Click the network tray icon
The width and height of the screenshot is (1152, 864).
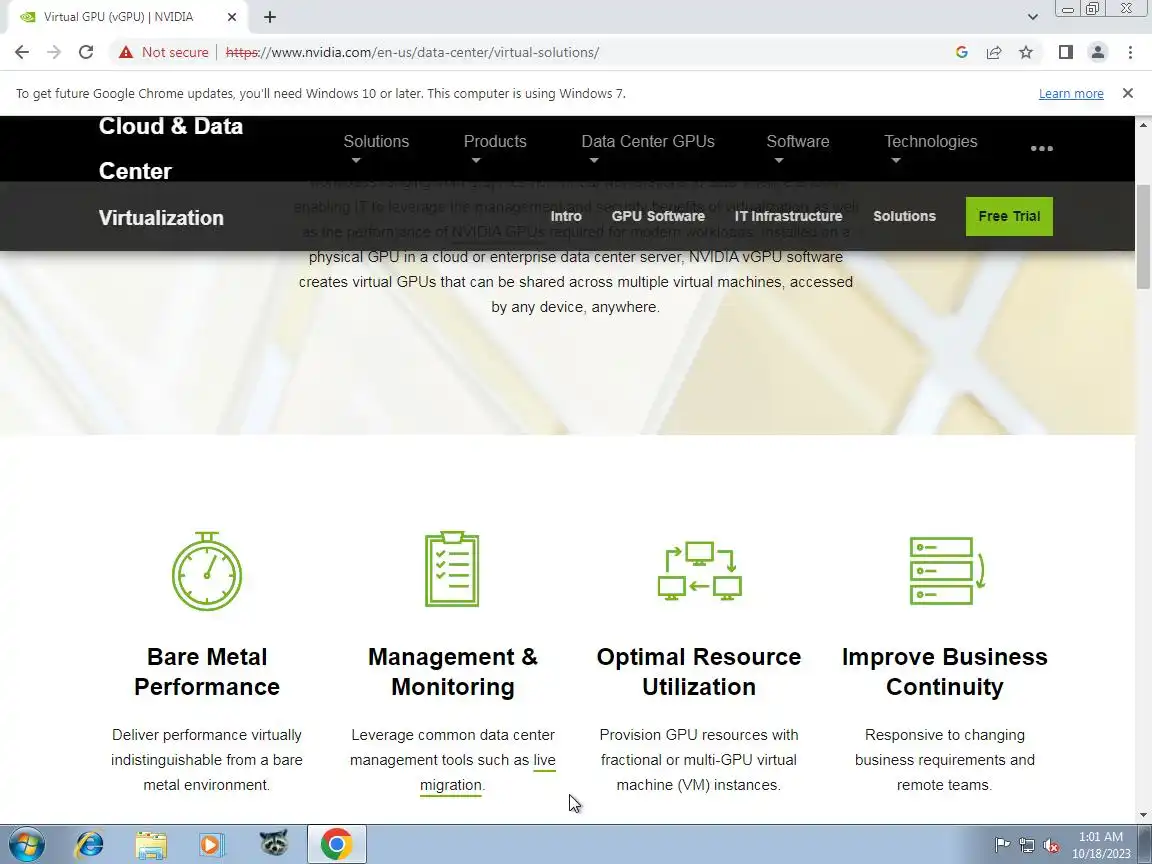(1026, 845)
